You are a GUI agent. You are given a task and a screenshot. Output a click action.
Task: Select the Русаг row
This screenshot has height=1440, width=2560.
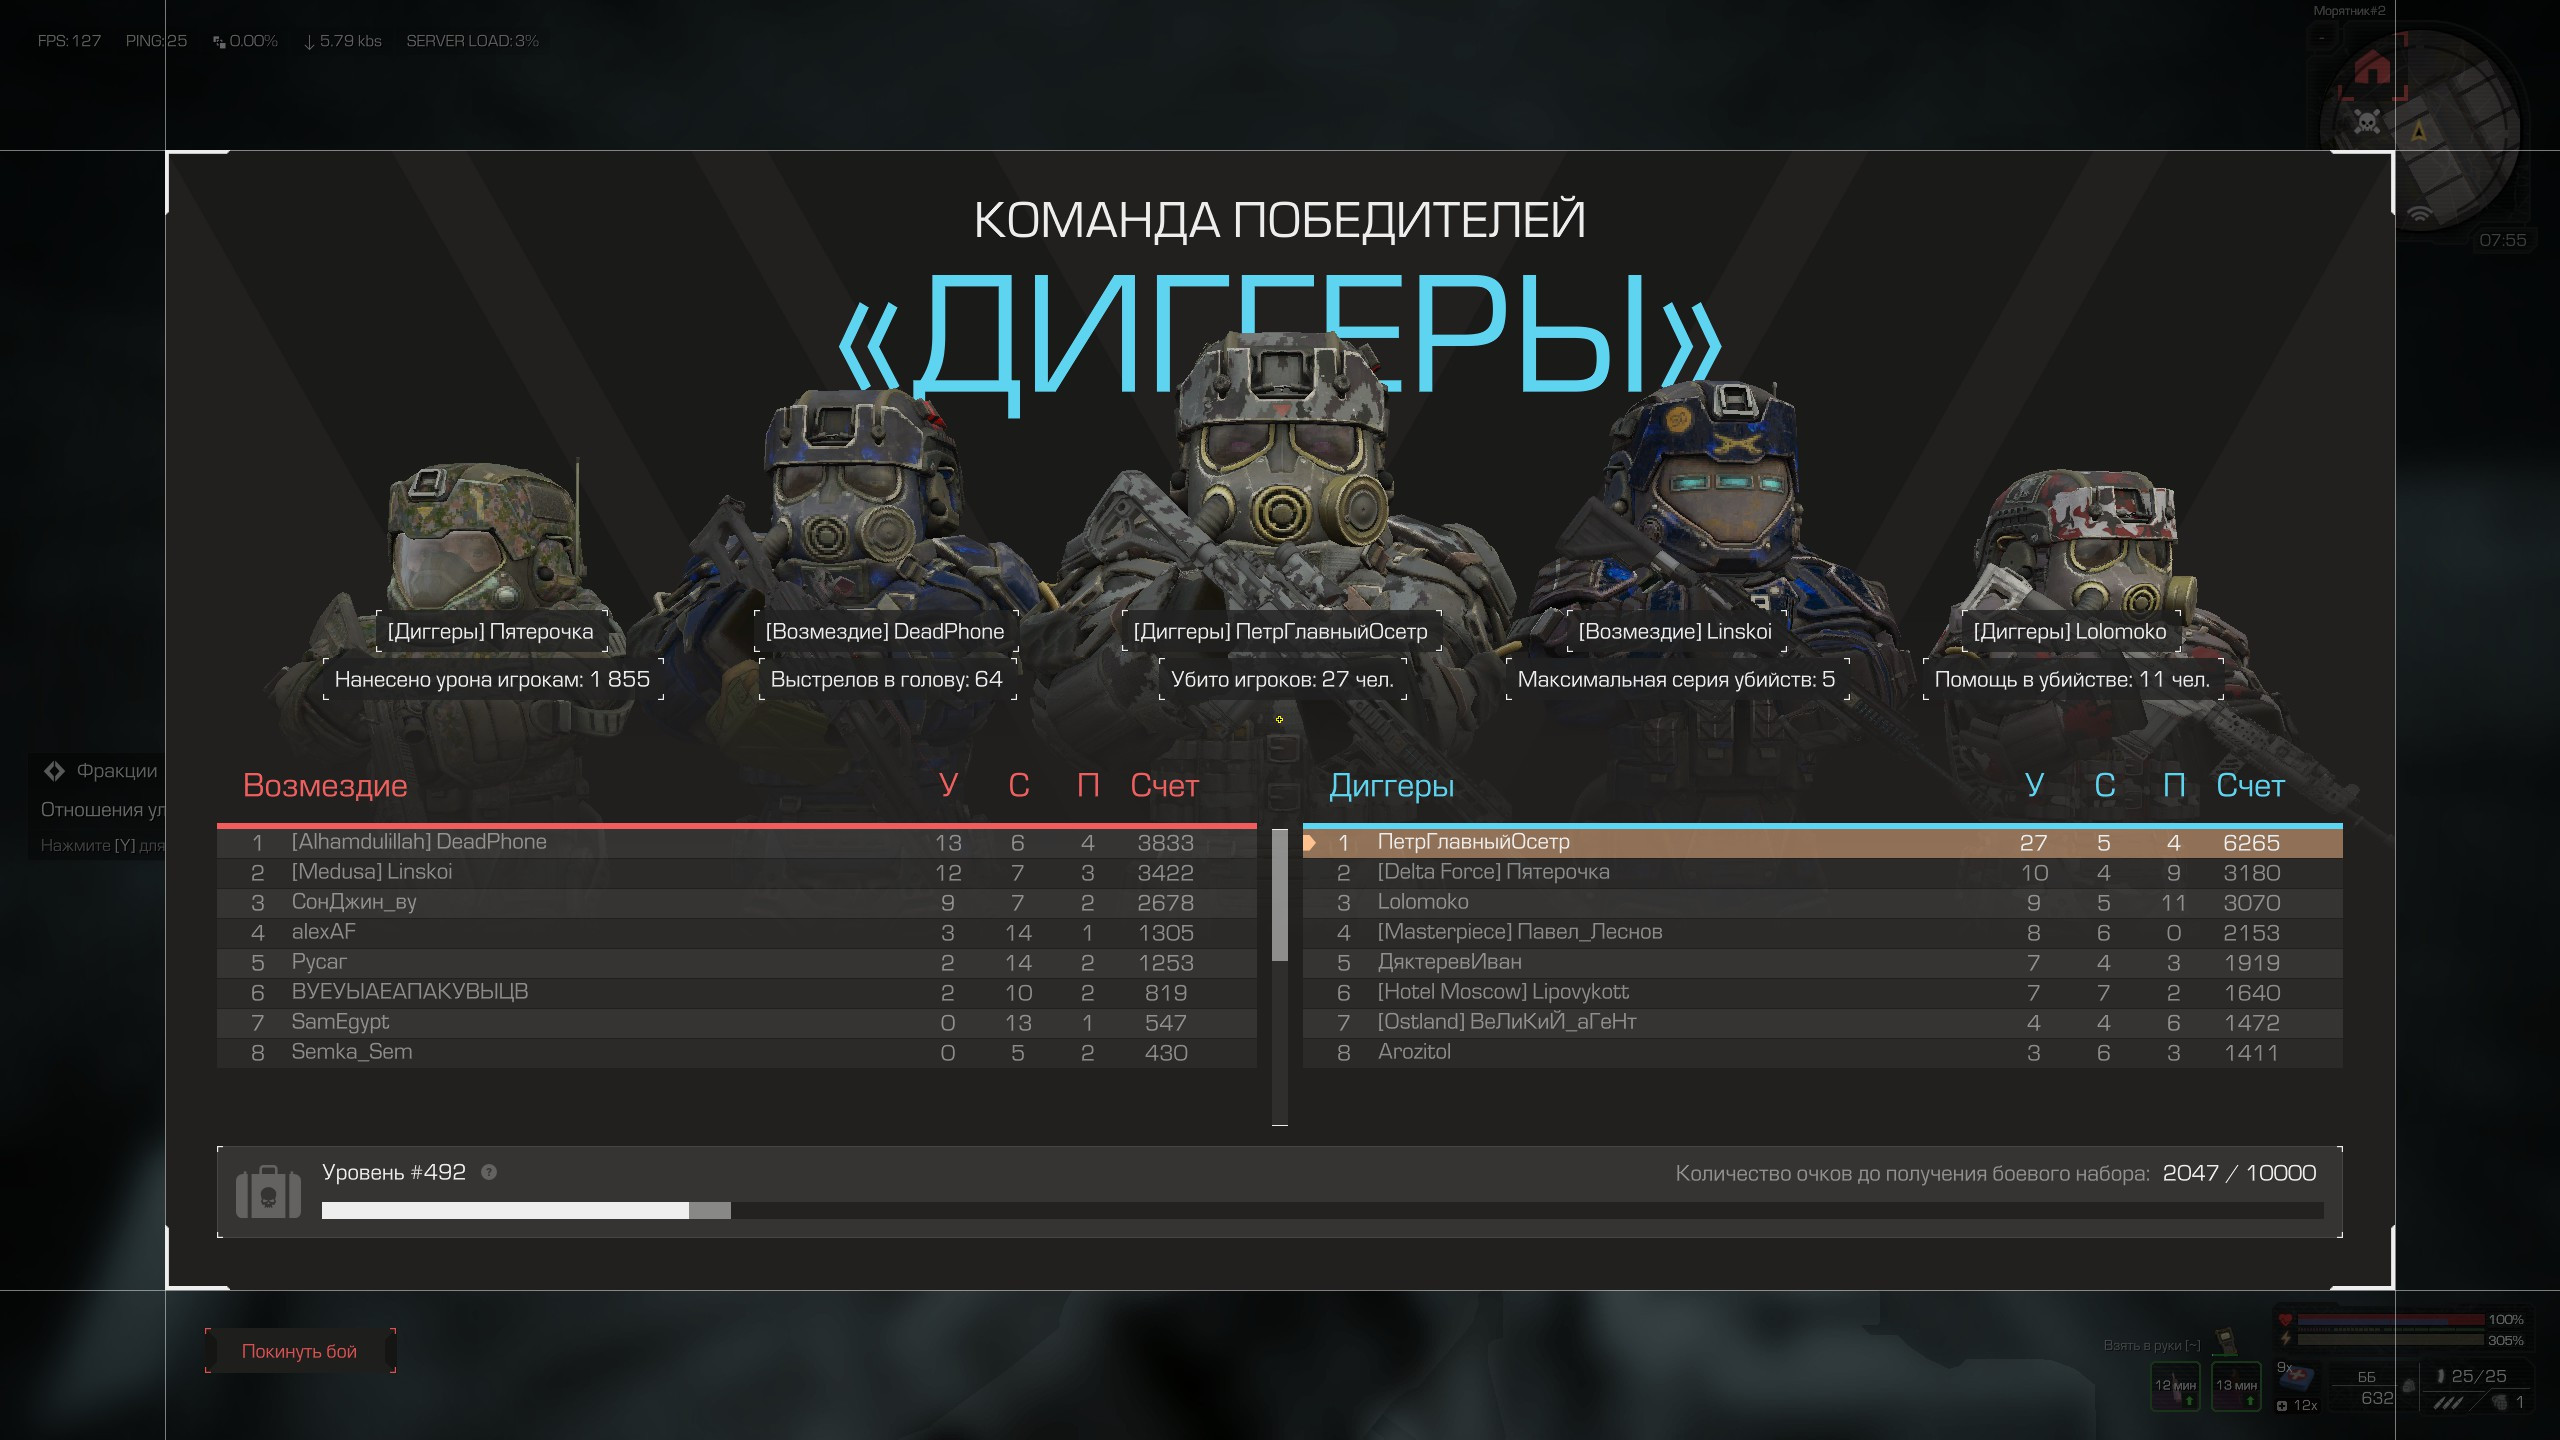(x=737, y=963)
